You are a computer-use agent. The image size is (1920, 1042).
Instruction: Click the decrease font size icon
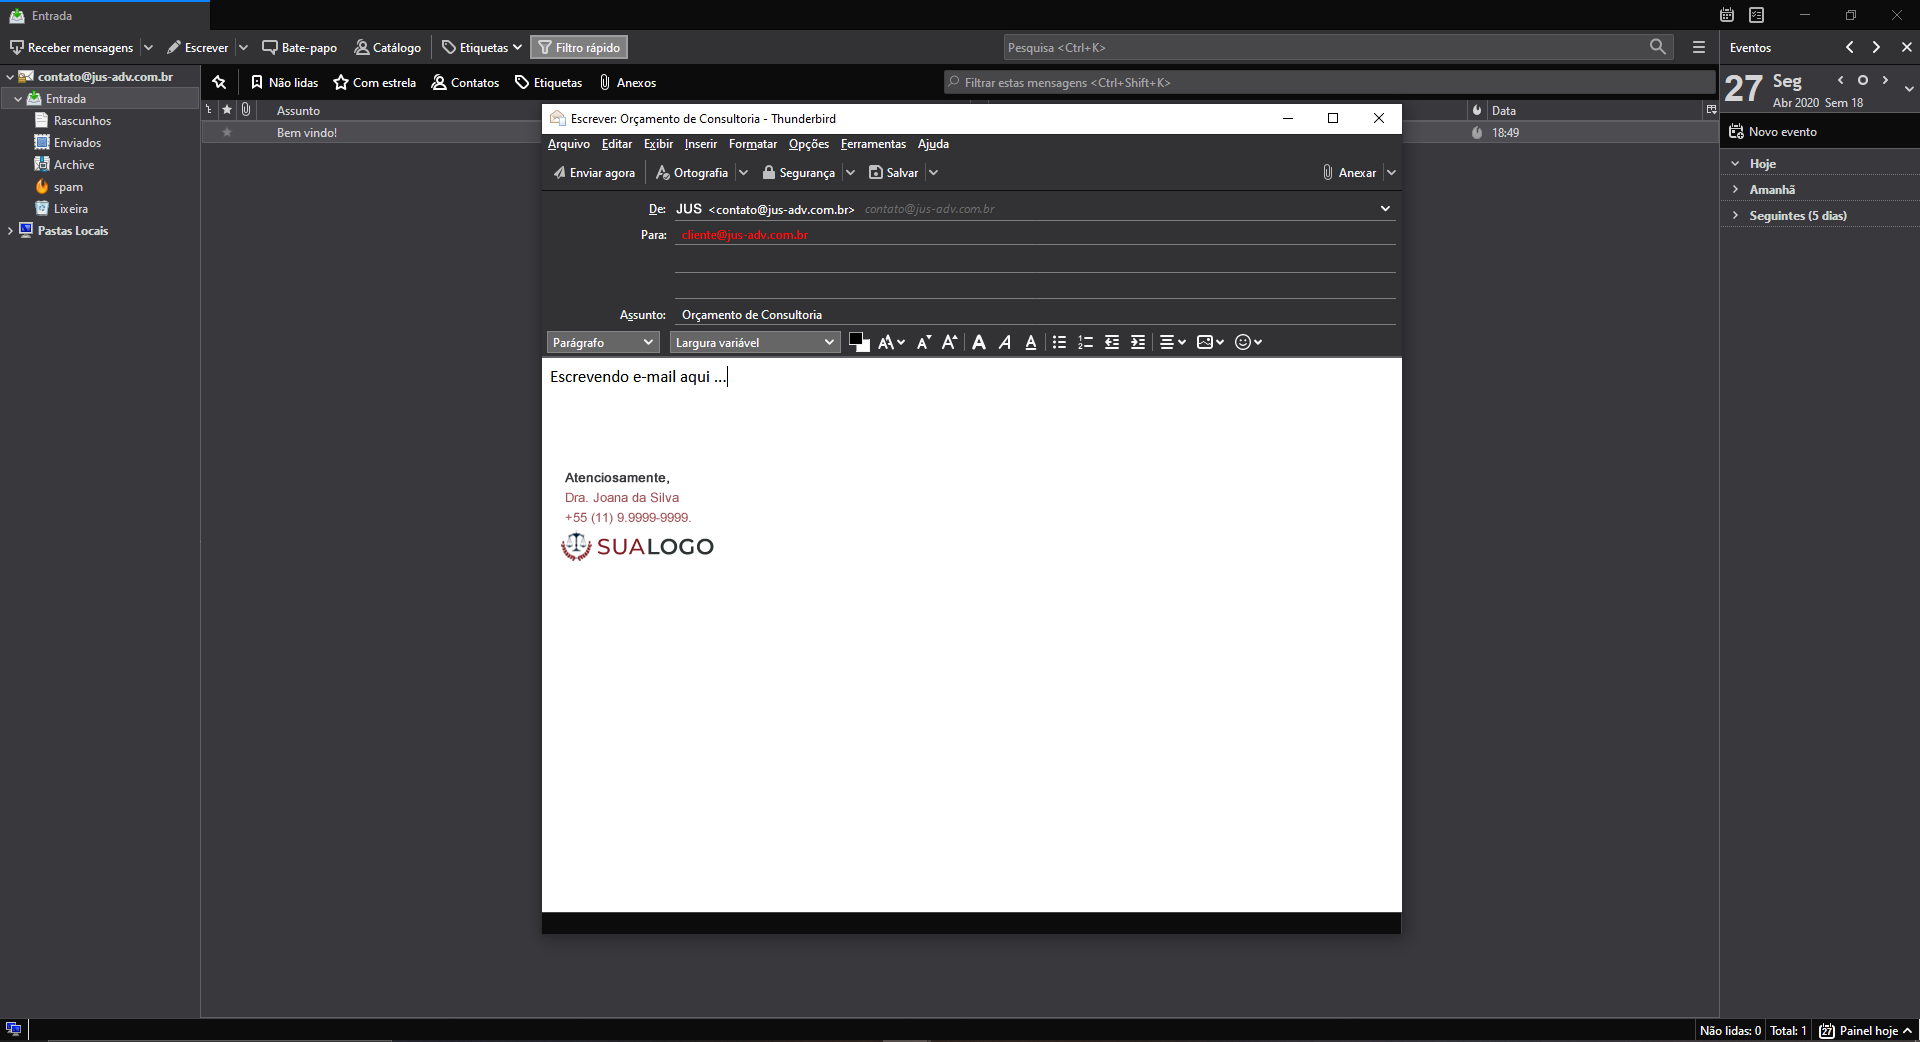(x=923, y=343)
